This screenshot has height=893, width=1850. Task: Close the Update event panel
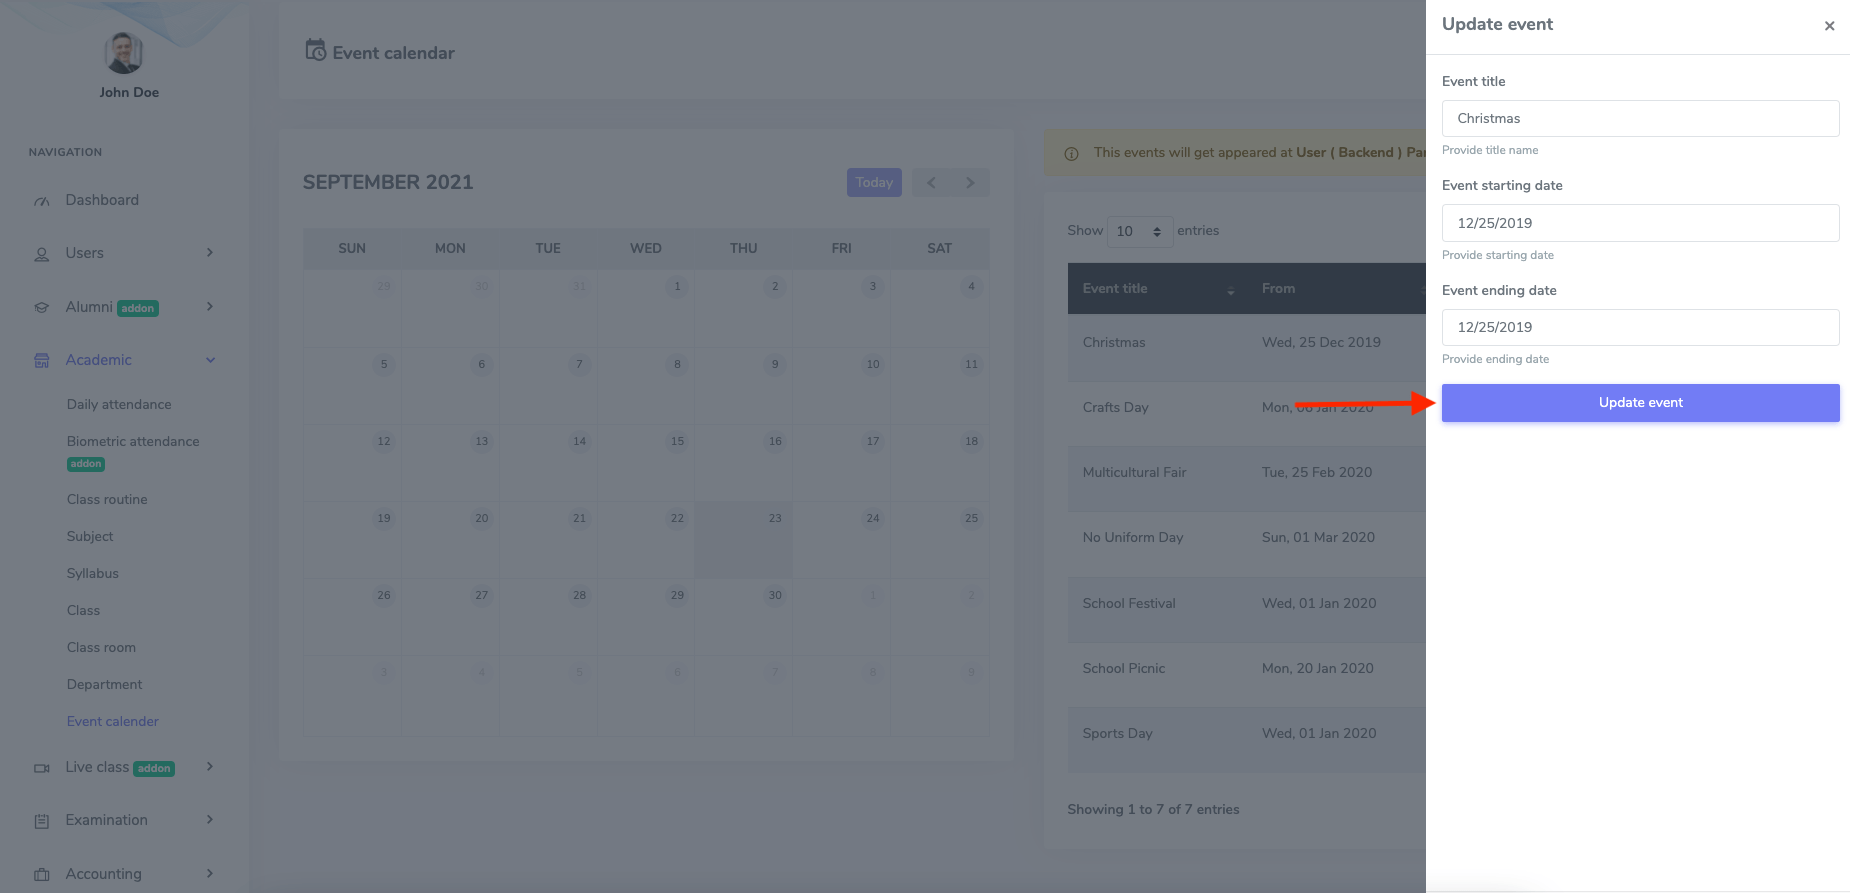point(1829,26)
